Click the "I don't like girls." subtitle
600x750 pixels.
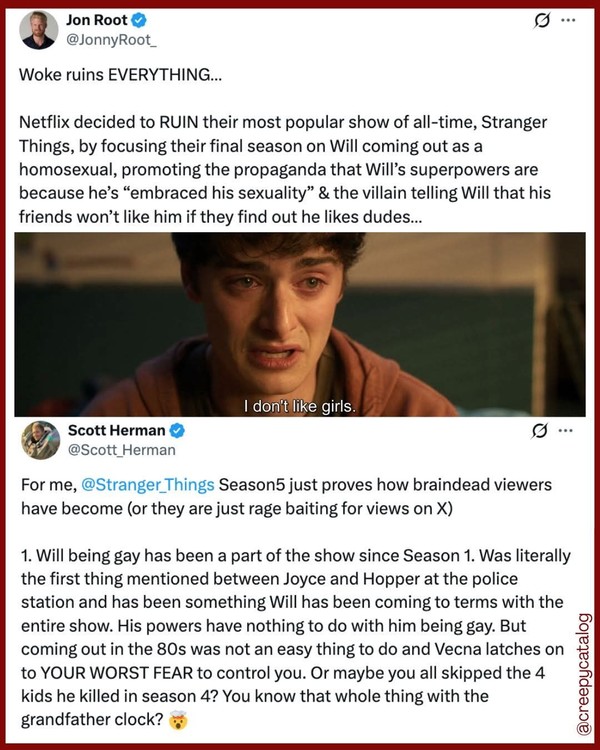300,407
